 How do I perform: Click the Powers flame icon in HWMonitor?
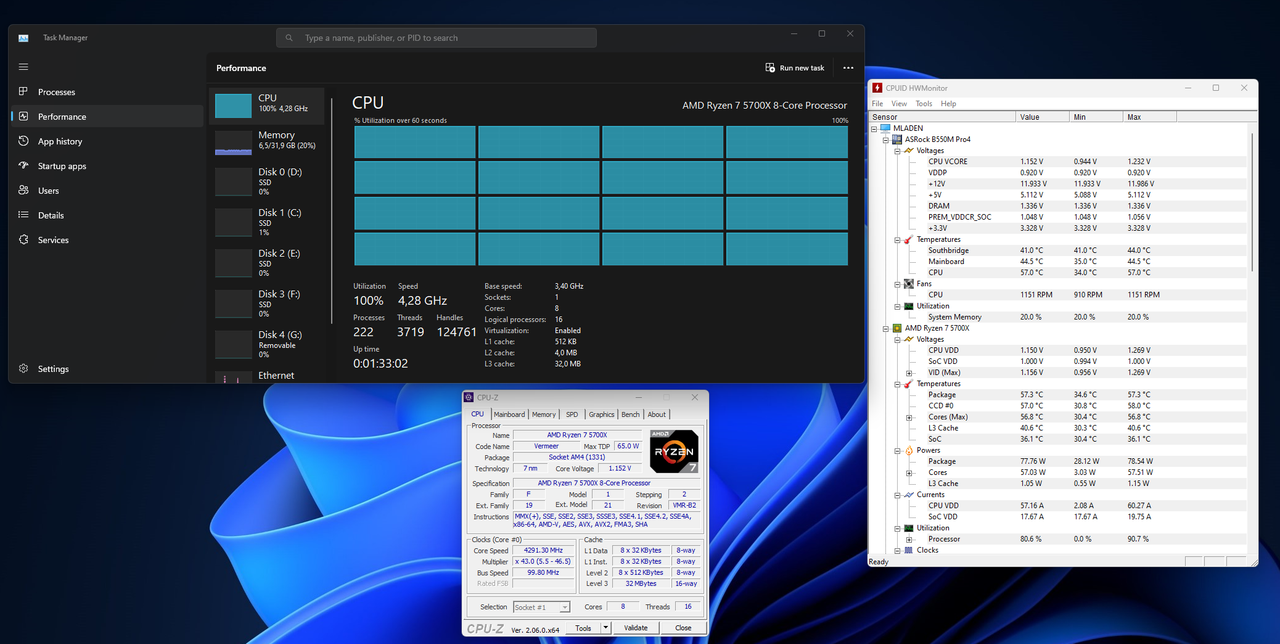909,450
